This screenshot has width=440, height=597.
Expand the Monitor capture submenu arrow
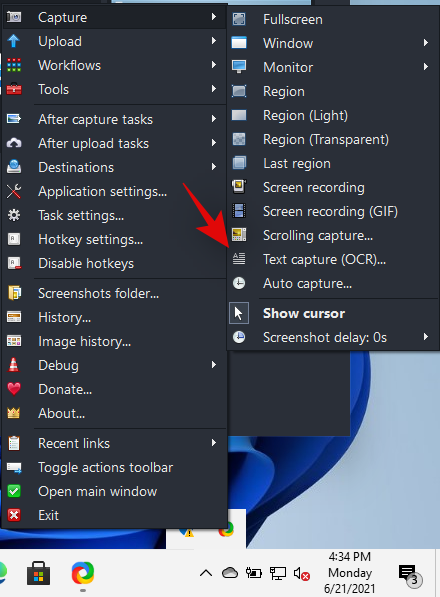(x=426, y=66)
